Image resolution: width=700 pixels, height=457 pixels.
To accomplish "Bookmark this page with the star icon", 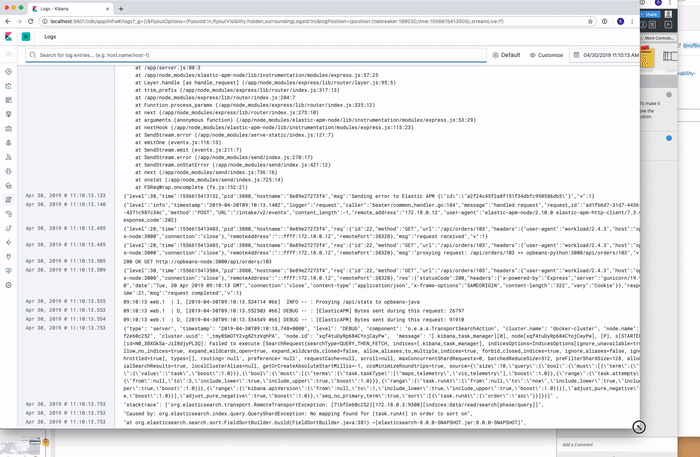I will (590, 21).
